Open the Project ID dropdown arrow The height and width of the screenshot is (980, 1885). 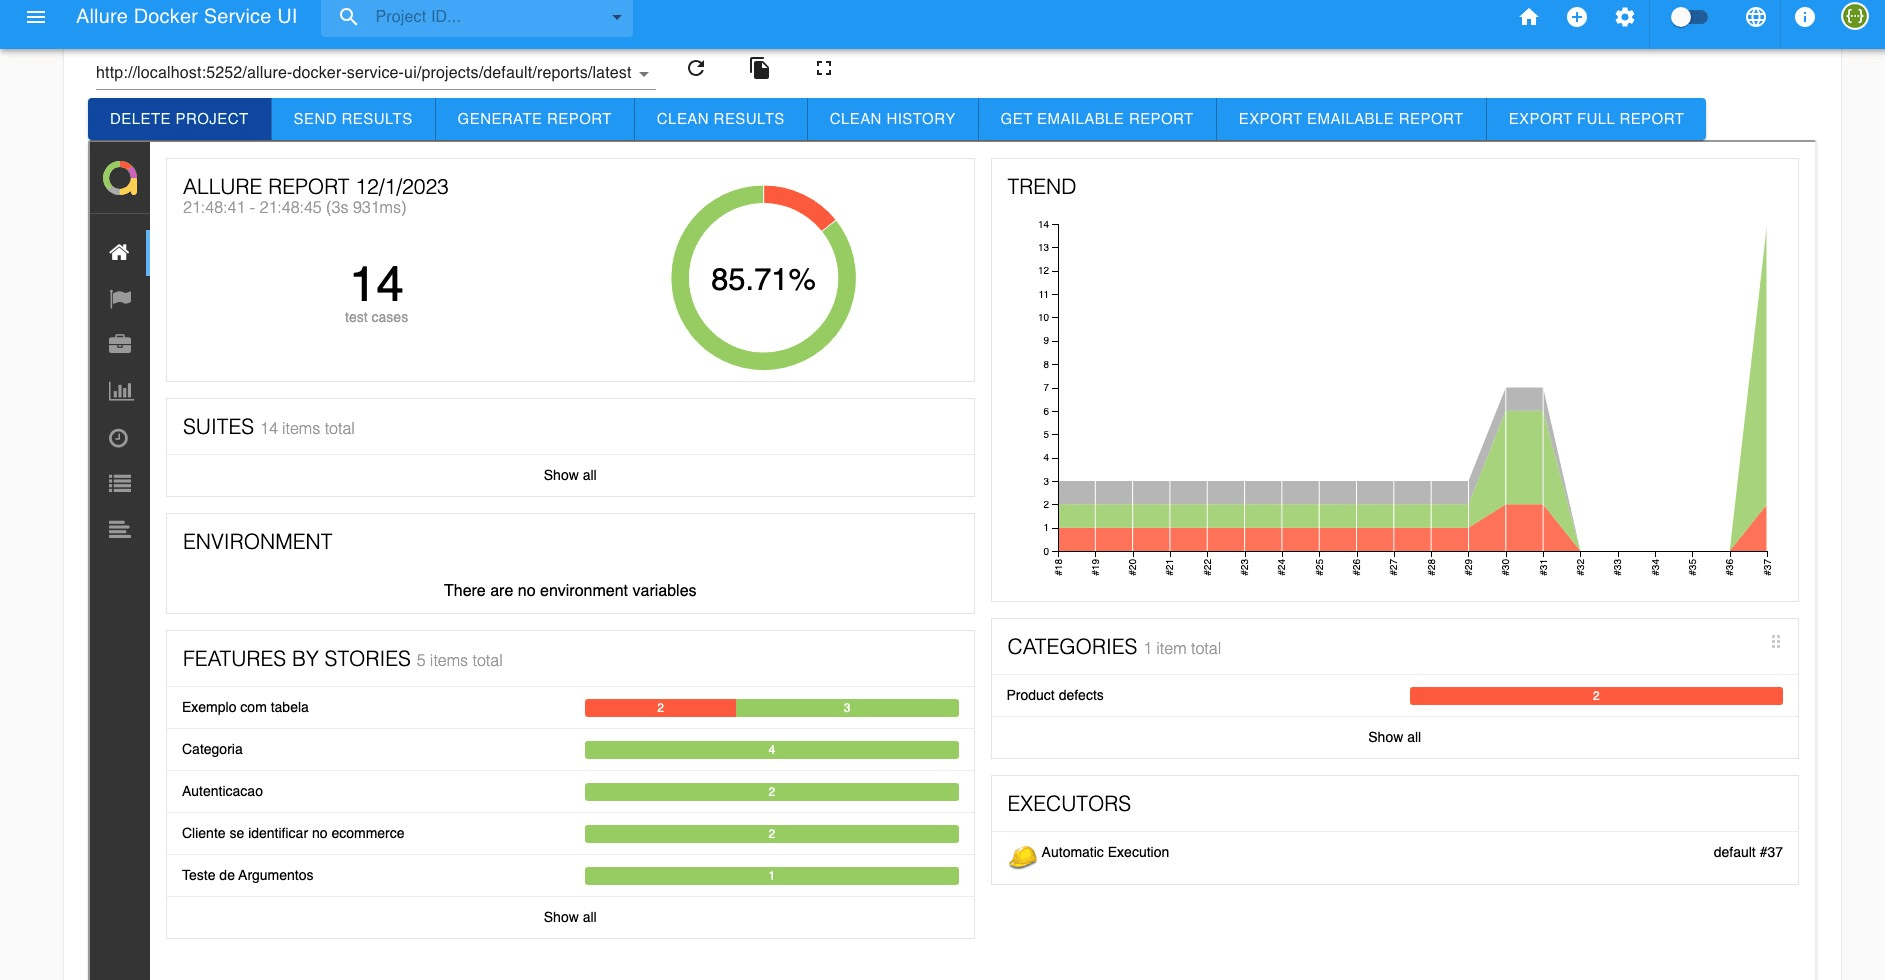[617, 17]
